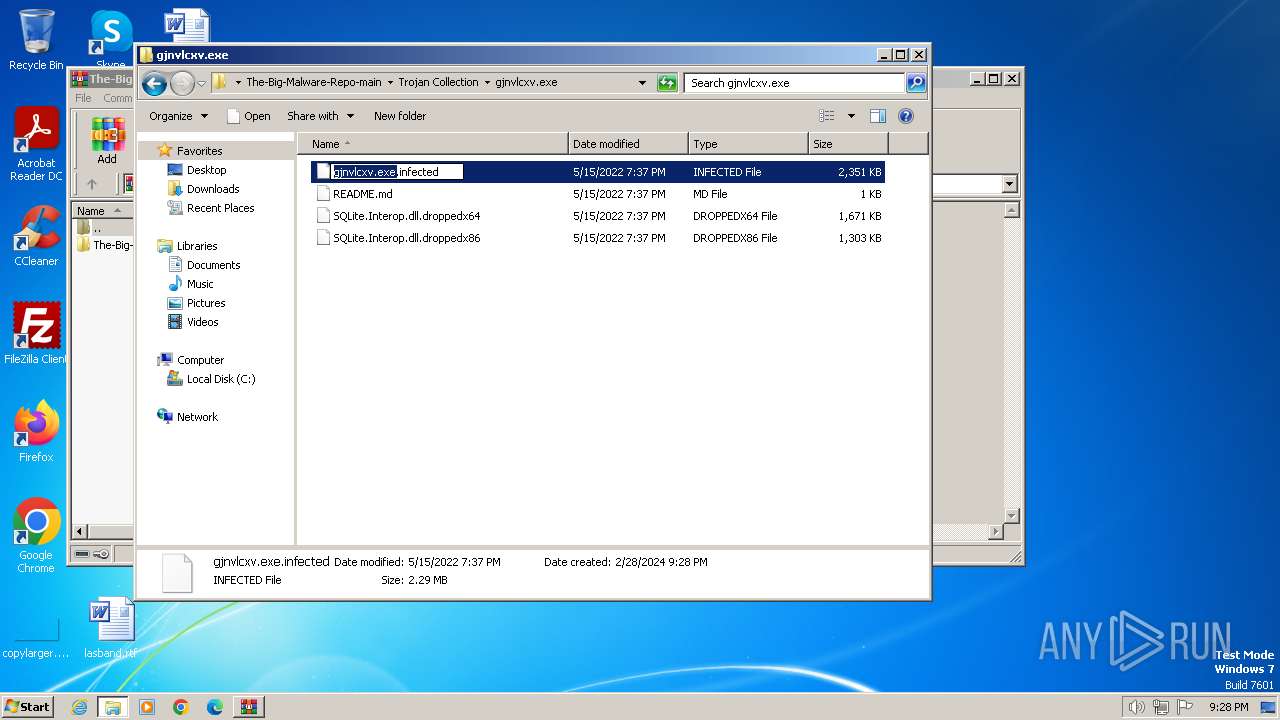The width and height of the screenshot is (1280, 720).
Task: Click Internet Explorer taskbar icon
Action: [80, 707]
